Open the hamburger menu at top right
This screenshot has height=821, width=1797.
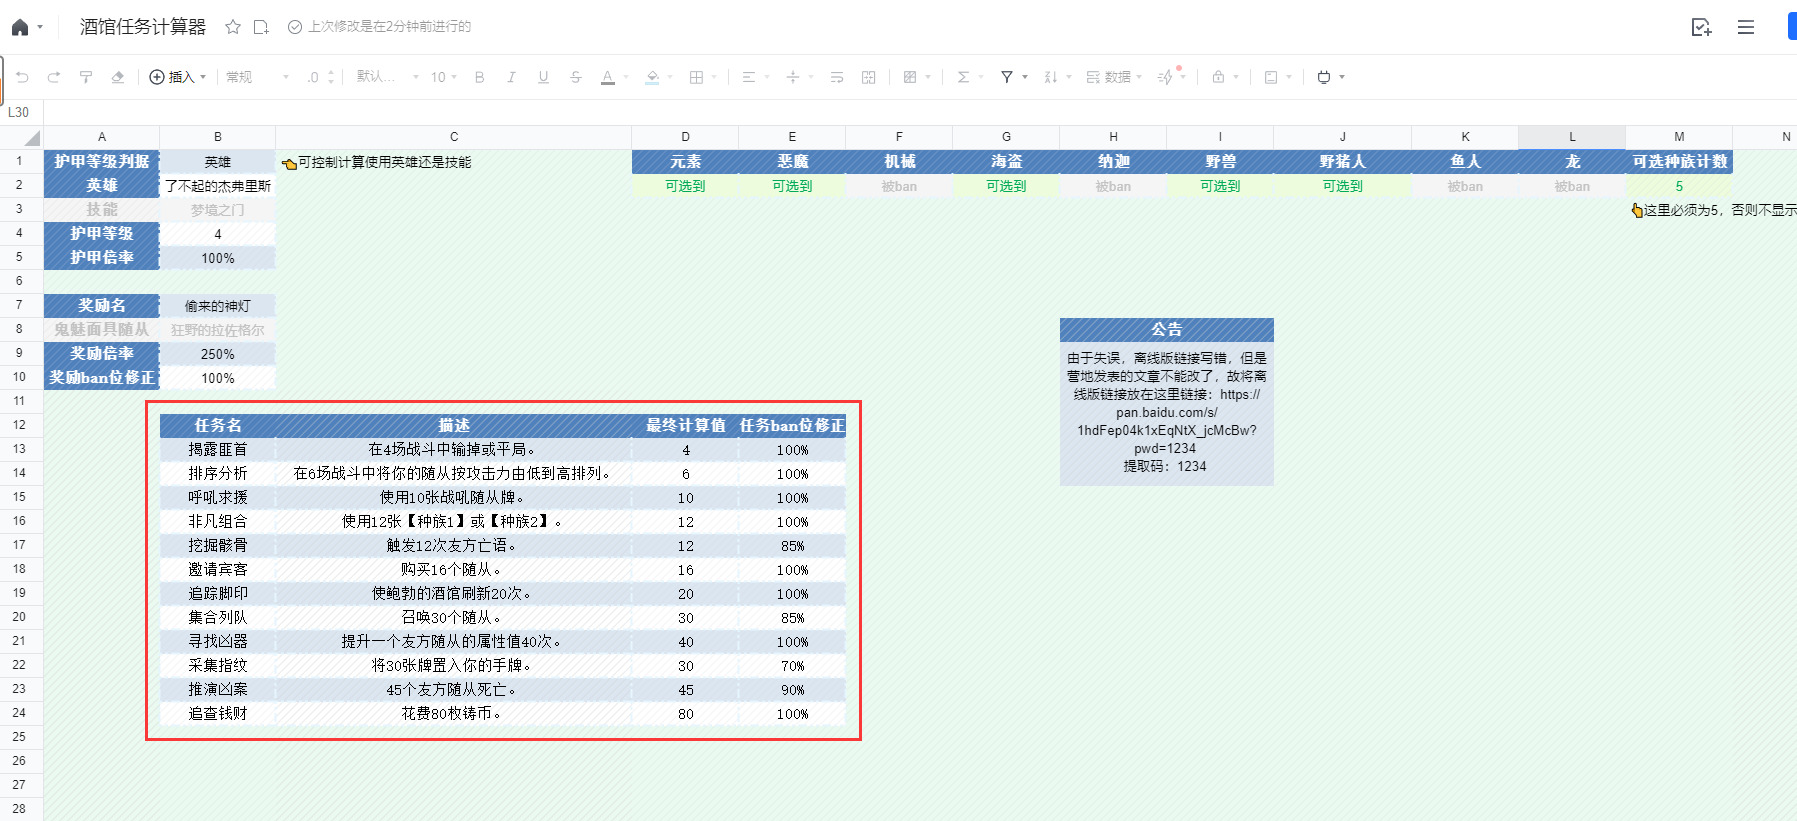(1746, 27)
